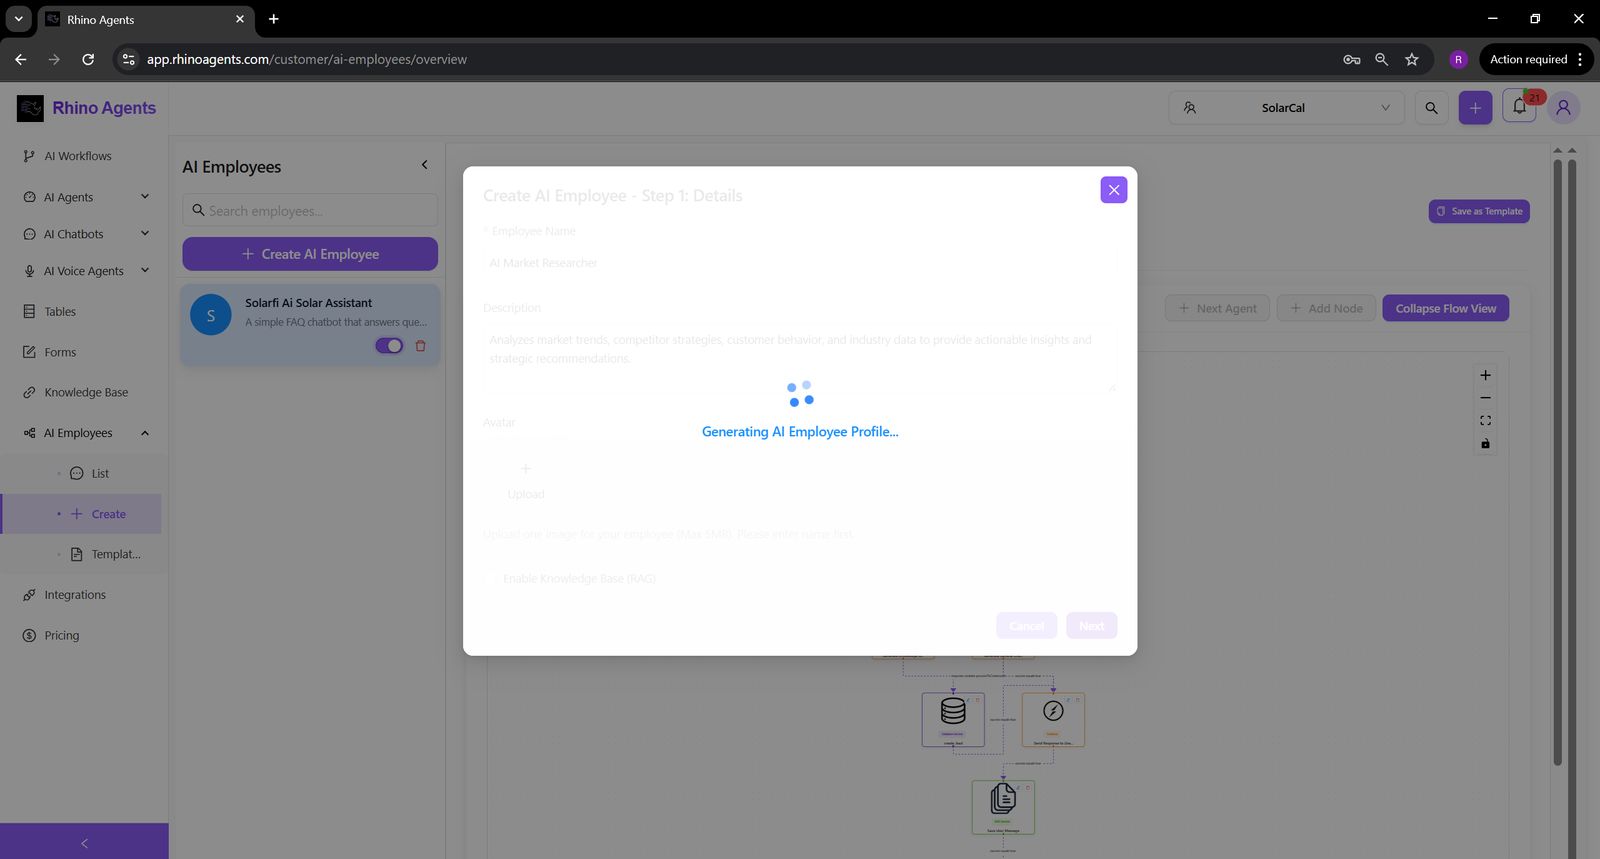Open the saved passwords key icon
The image size is (1600, 859).
click(x=1352, y=59)
